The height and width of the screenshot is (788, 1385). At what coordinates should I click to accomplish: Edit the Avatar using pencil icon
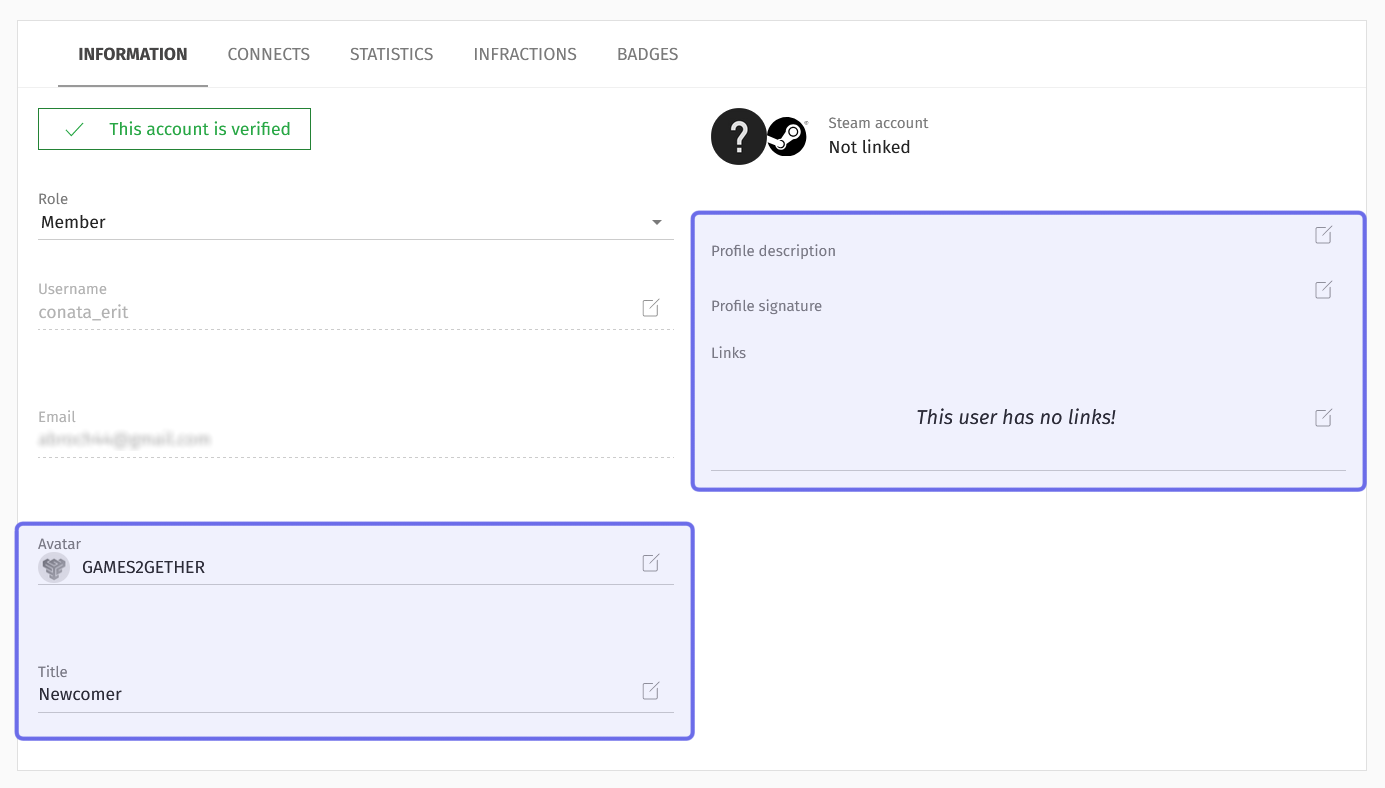[x=651, y=563]
